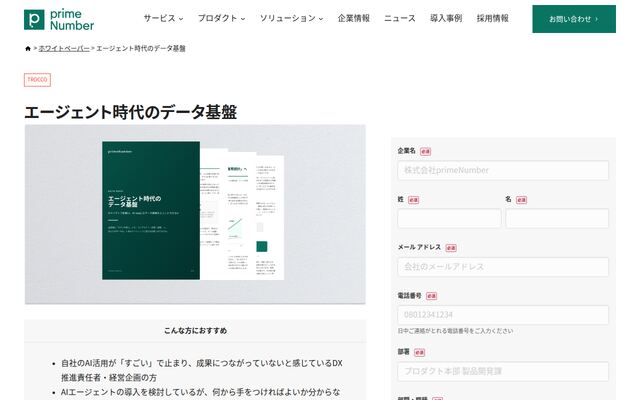Open the 採用情報 page

click(493, 18)
